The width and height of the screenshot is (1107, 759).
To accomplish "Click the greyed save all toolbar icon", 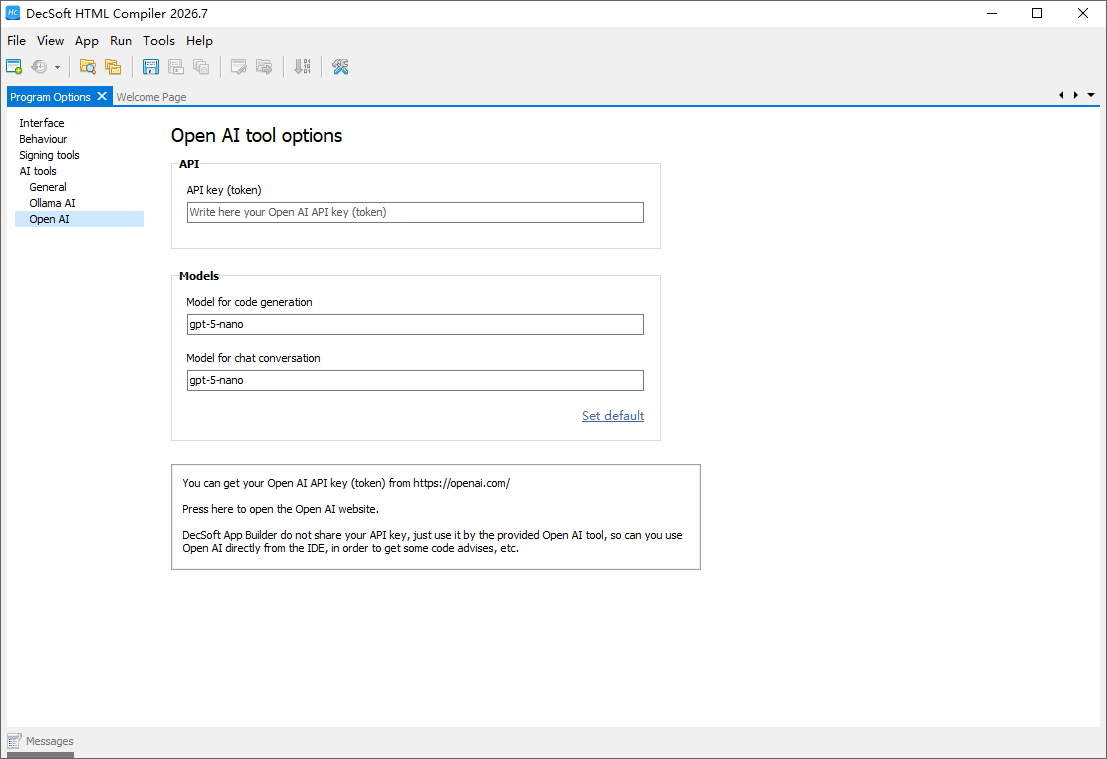I will click(201, 67).
